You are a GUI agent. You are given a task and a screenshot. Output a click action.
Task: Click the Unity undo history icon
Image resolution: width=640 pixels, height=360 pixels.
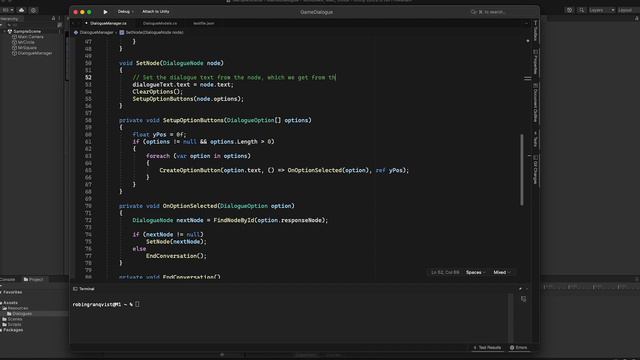[569, 10]
